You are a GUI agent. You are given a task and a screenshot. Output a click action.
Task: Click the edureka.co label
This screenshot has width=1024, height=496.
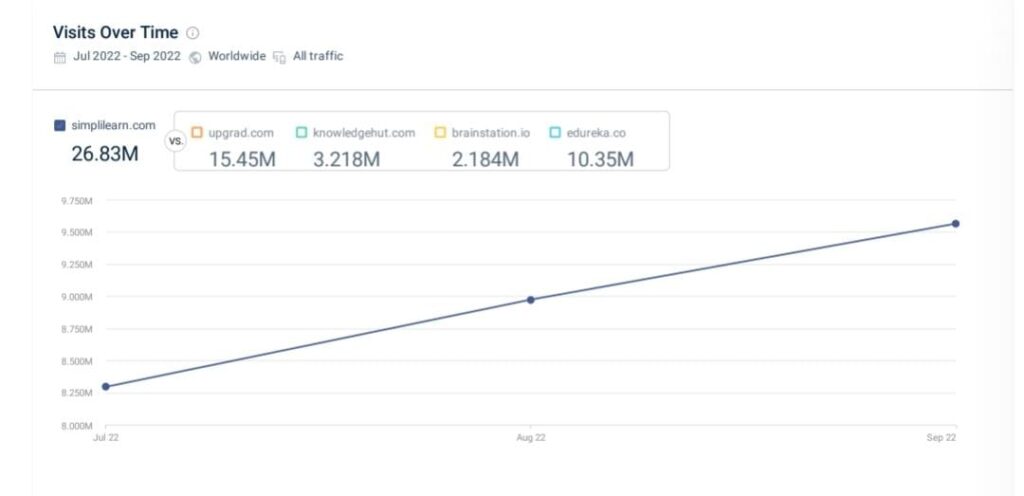coord(596,133)
